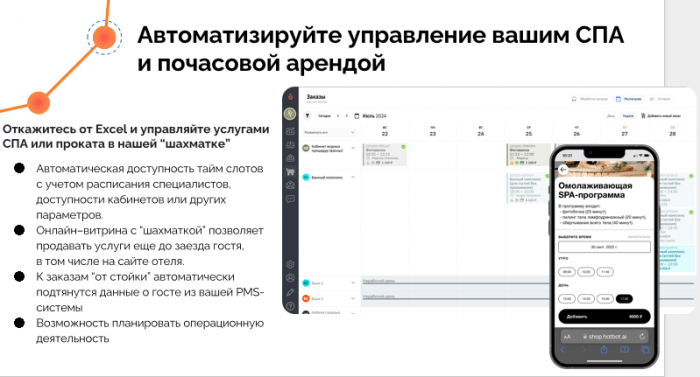Open the inbox tray icon in the sidebar

290,144
